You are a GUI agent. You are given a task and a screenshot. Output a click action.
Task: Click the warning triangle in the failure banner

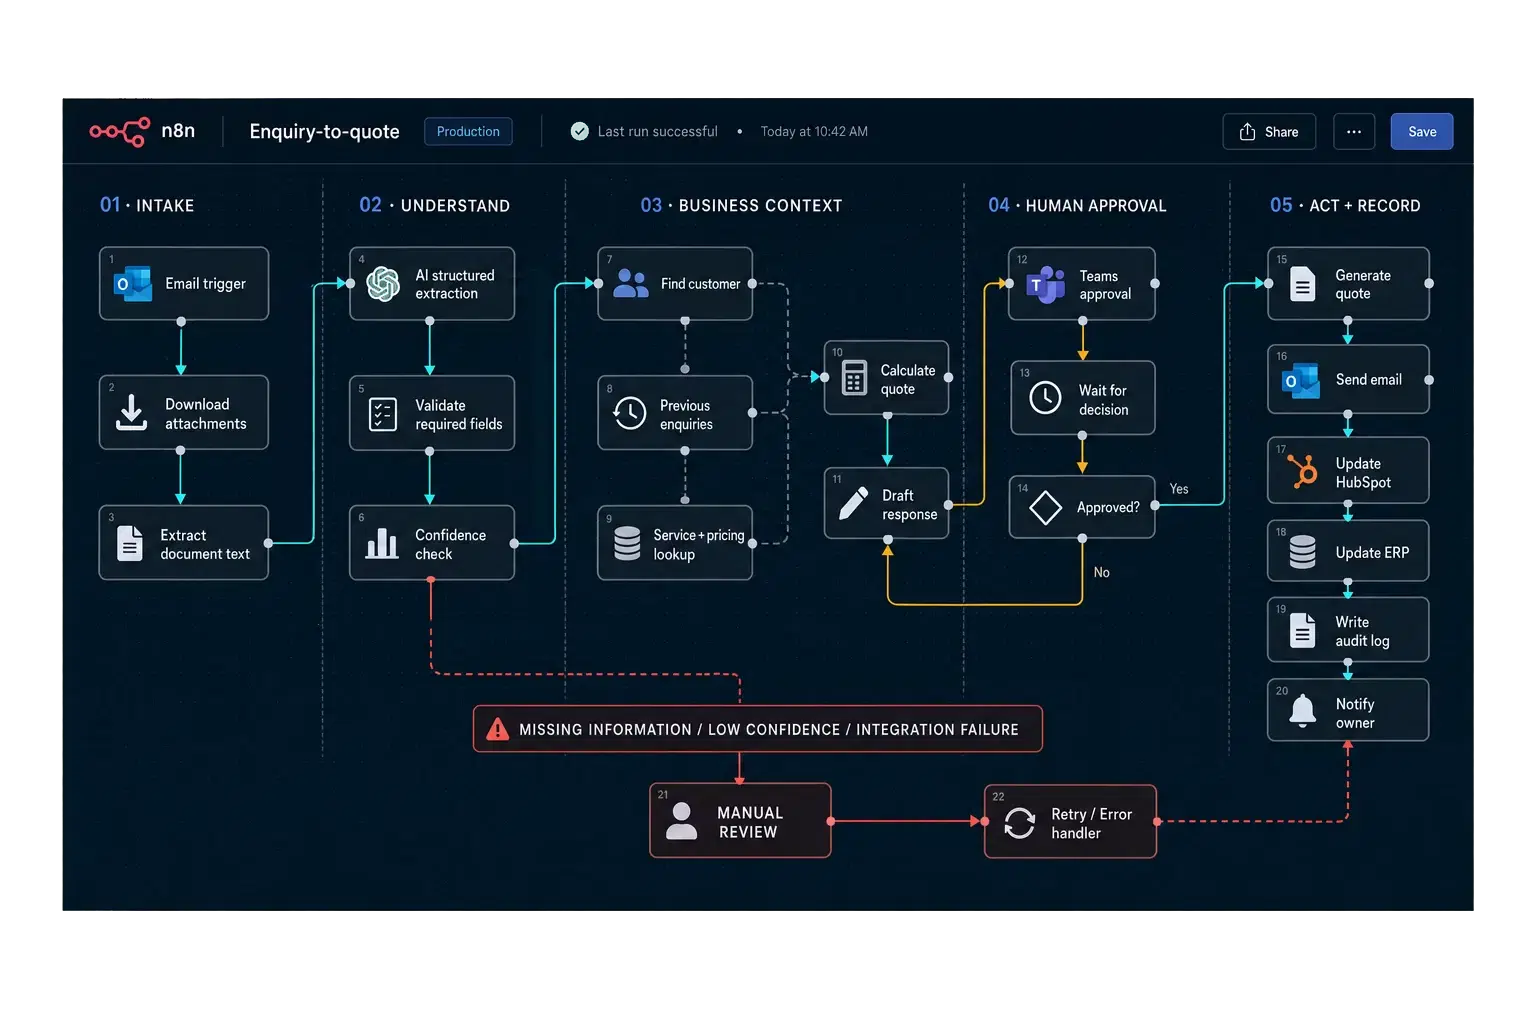[497, 729]
